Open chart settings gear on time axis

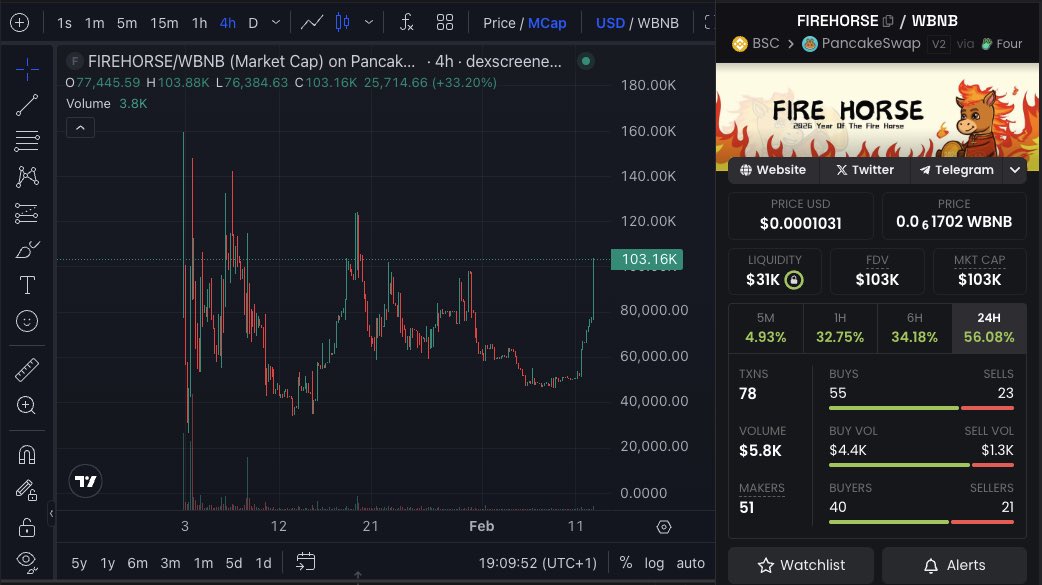pos(664,527)
